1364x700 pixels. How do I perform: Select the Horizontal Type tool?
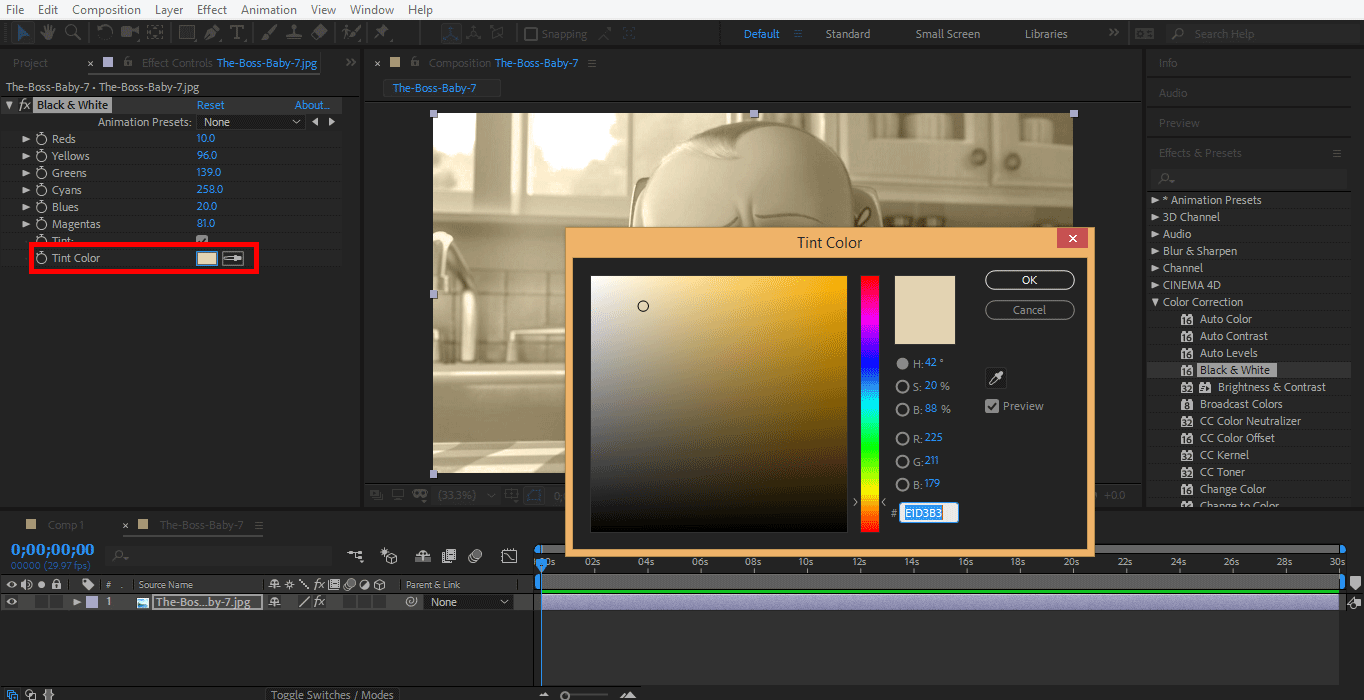click(237, 32)
